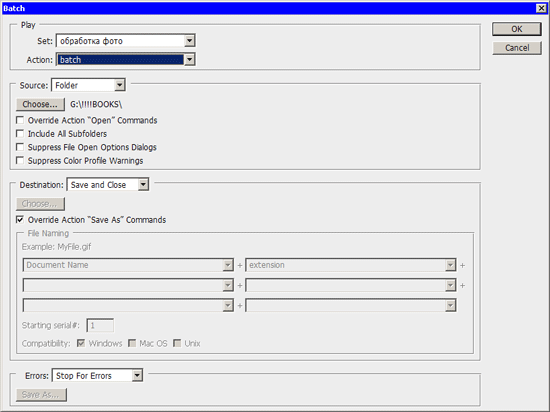Enable Override Action "Open" Commands checkbox
The width and height of the screenshot is (550, 412).
20,120
